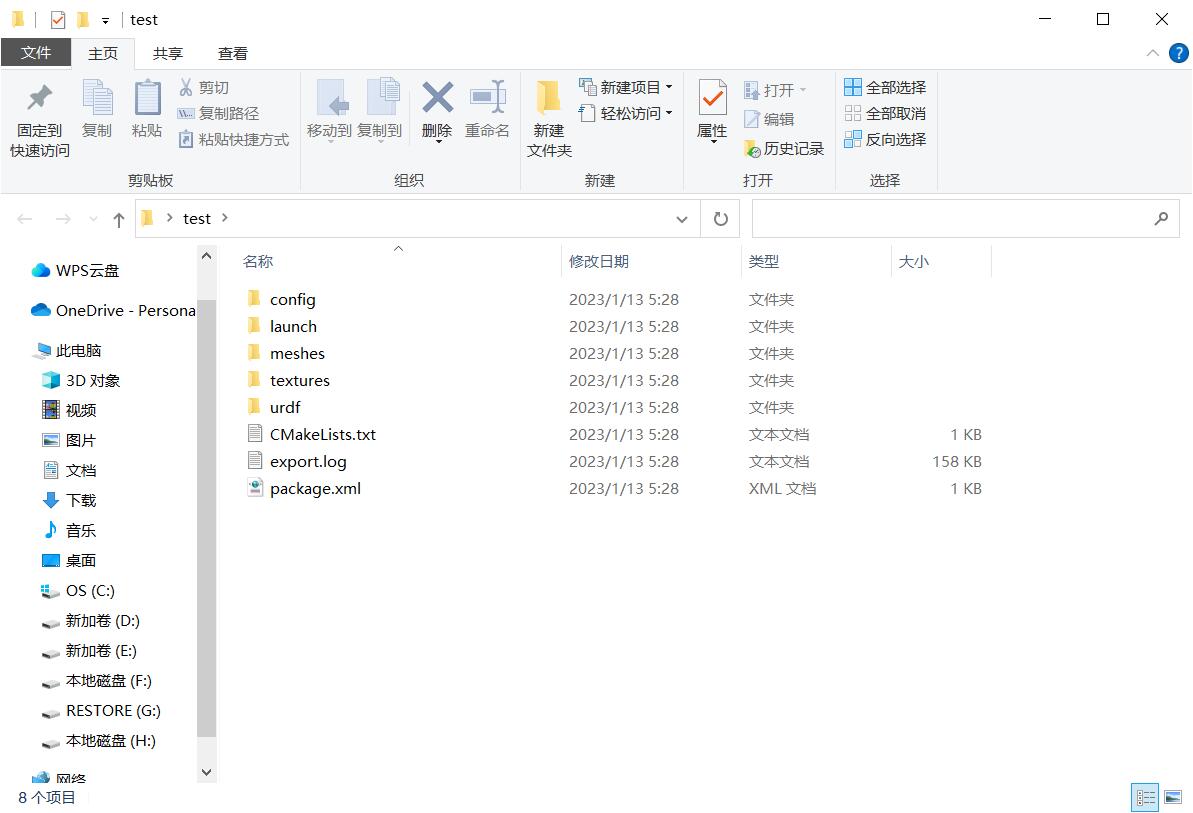Click Select All (全部选择) button

885,88
